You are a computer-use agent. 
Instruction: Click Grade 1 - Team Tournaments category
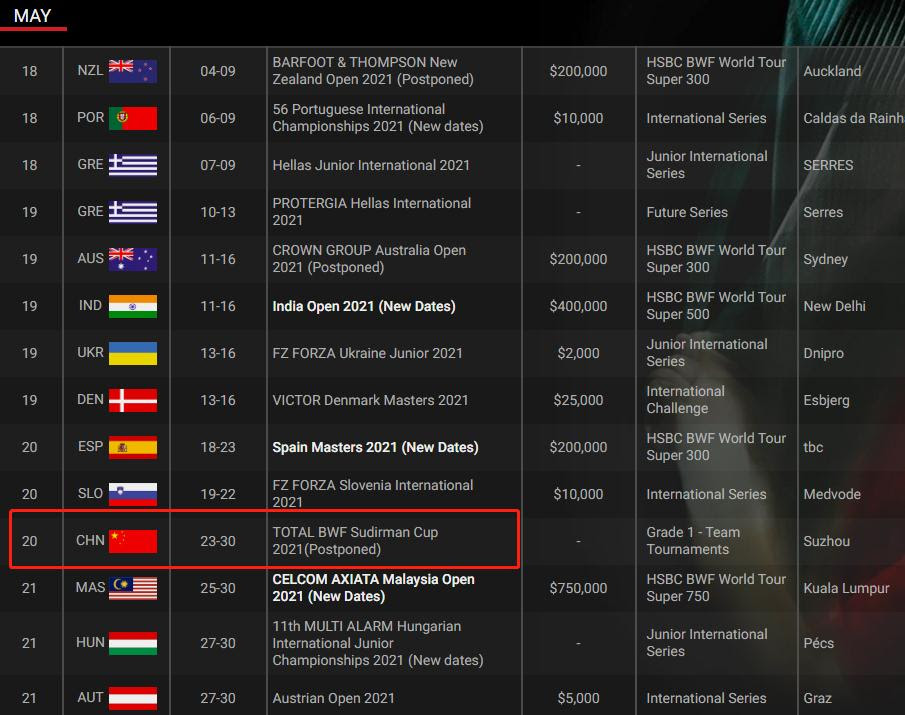pyautogui.click(x=693, y=541)
